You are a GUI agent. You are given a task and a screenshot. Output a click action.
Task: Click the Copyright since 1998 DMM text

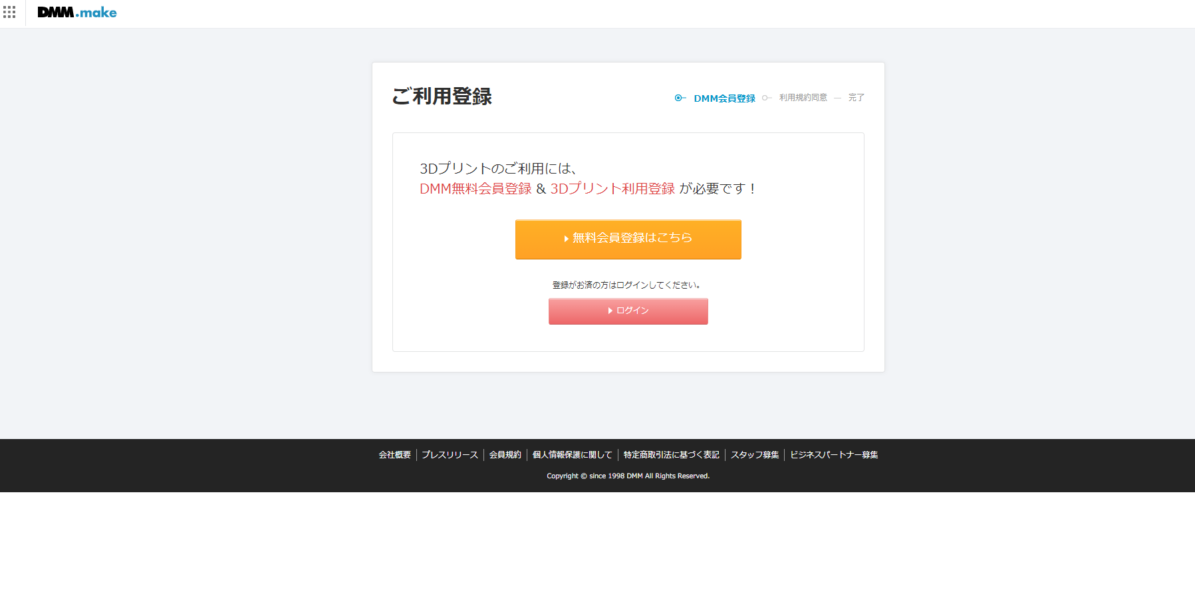[628, 476]
